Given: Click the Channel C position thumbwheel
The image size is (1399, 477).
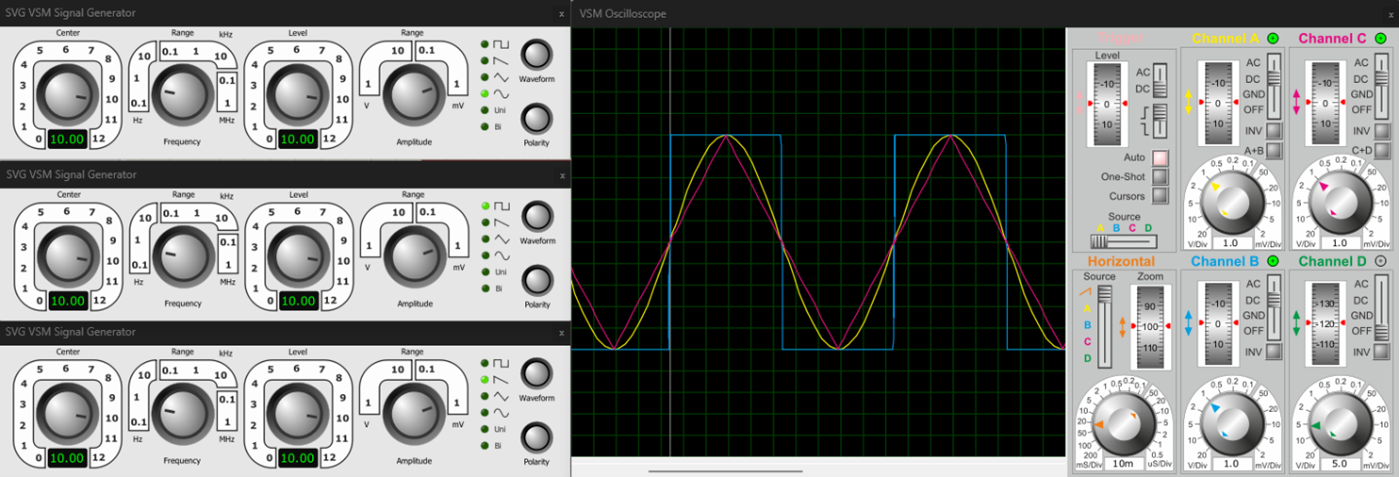Looking at the screenshot, I should tap(1325, 103).
